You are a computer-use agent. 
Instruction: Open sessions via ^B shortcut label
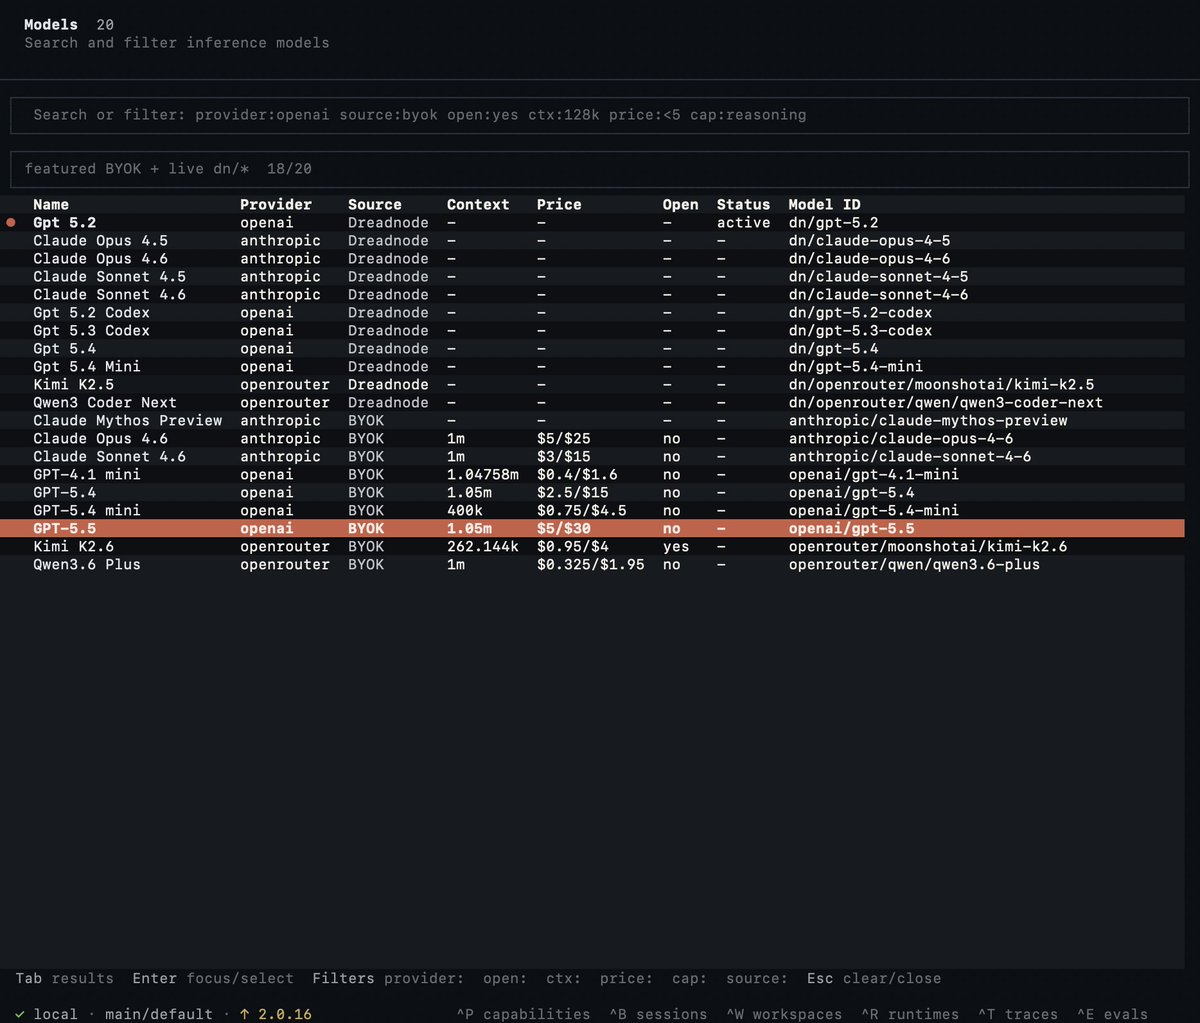pyautogui.click(x=658, y=1014)
